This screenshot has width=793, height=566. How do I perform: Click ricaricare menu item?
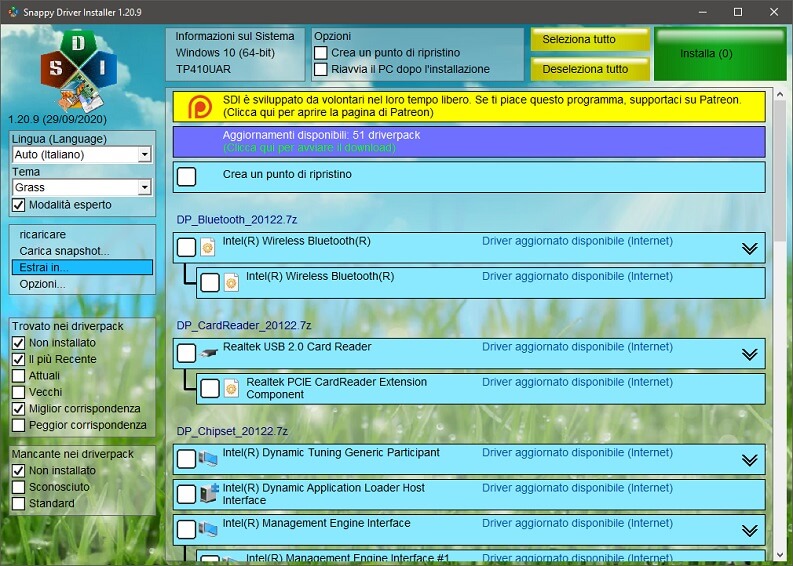[x=82, y=235]
